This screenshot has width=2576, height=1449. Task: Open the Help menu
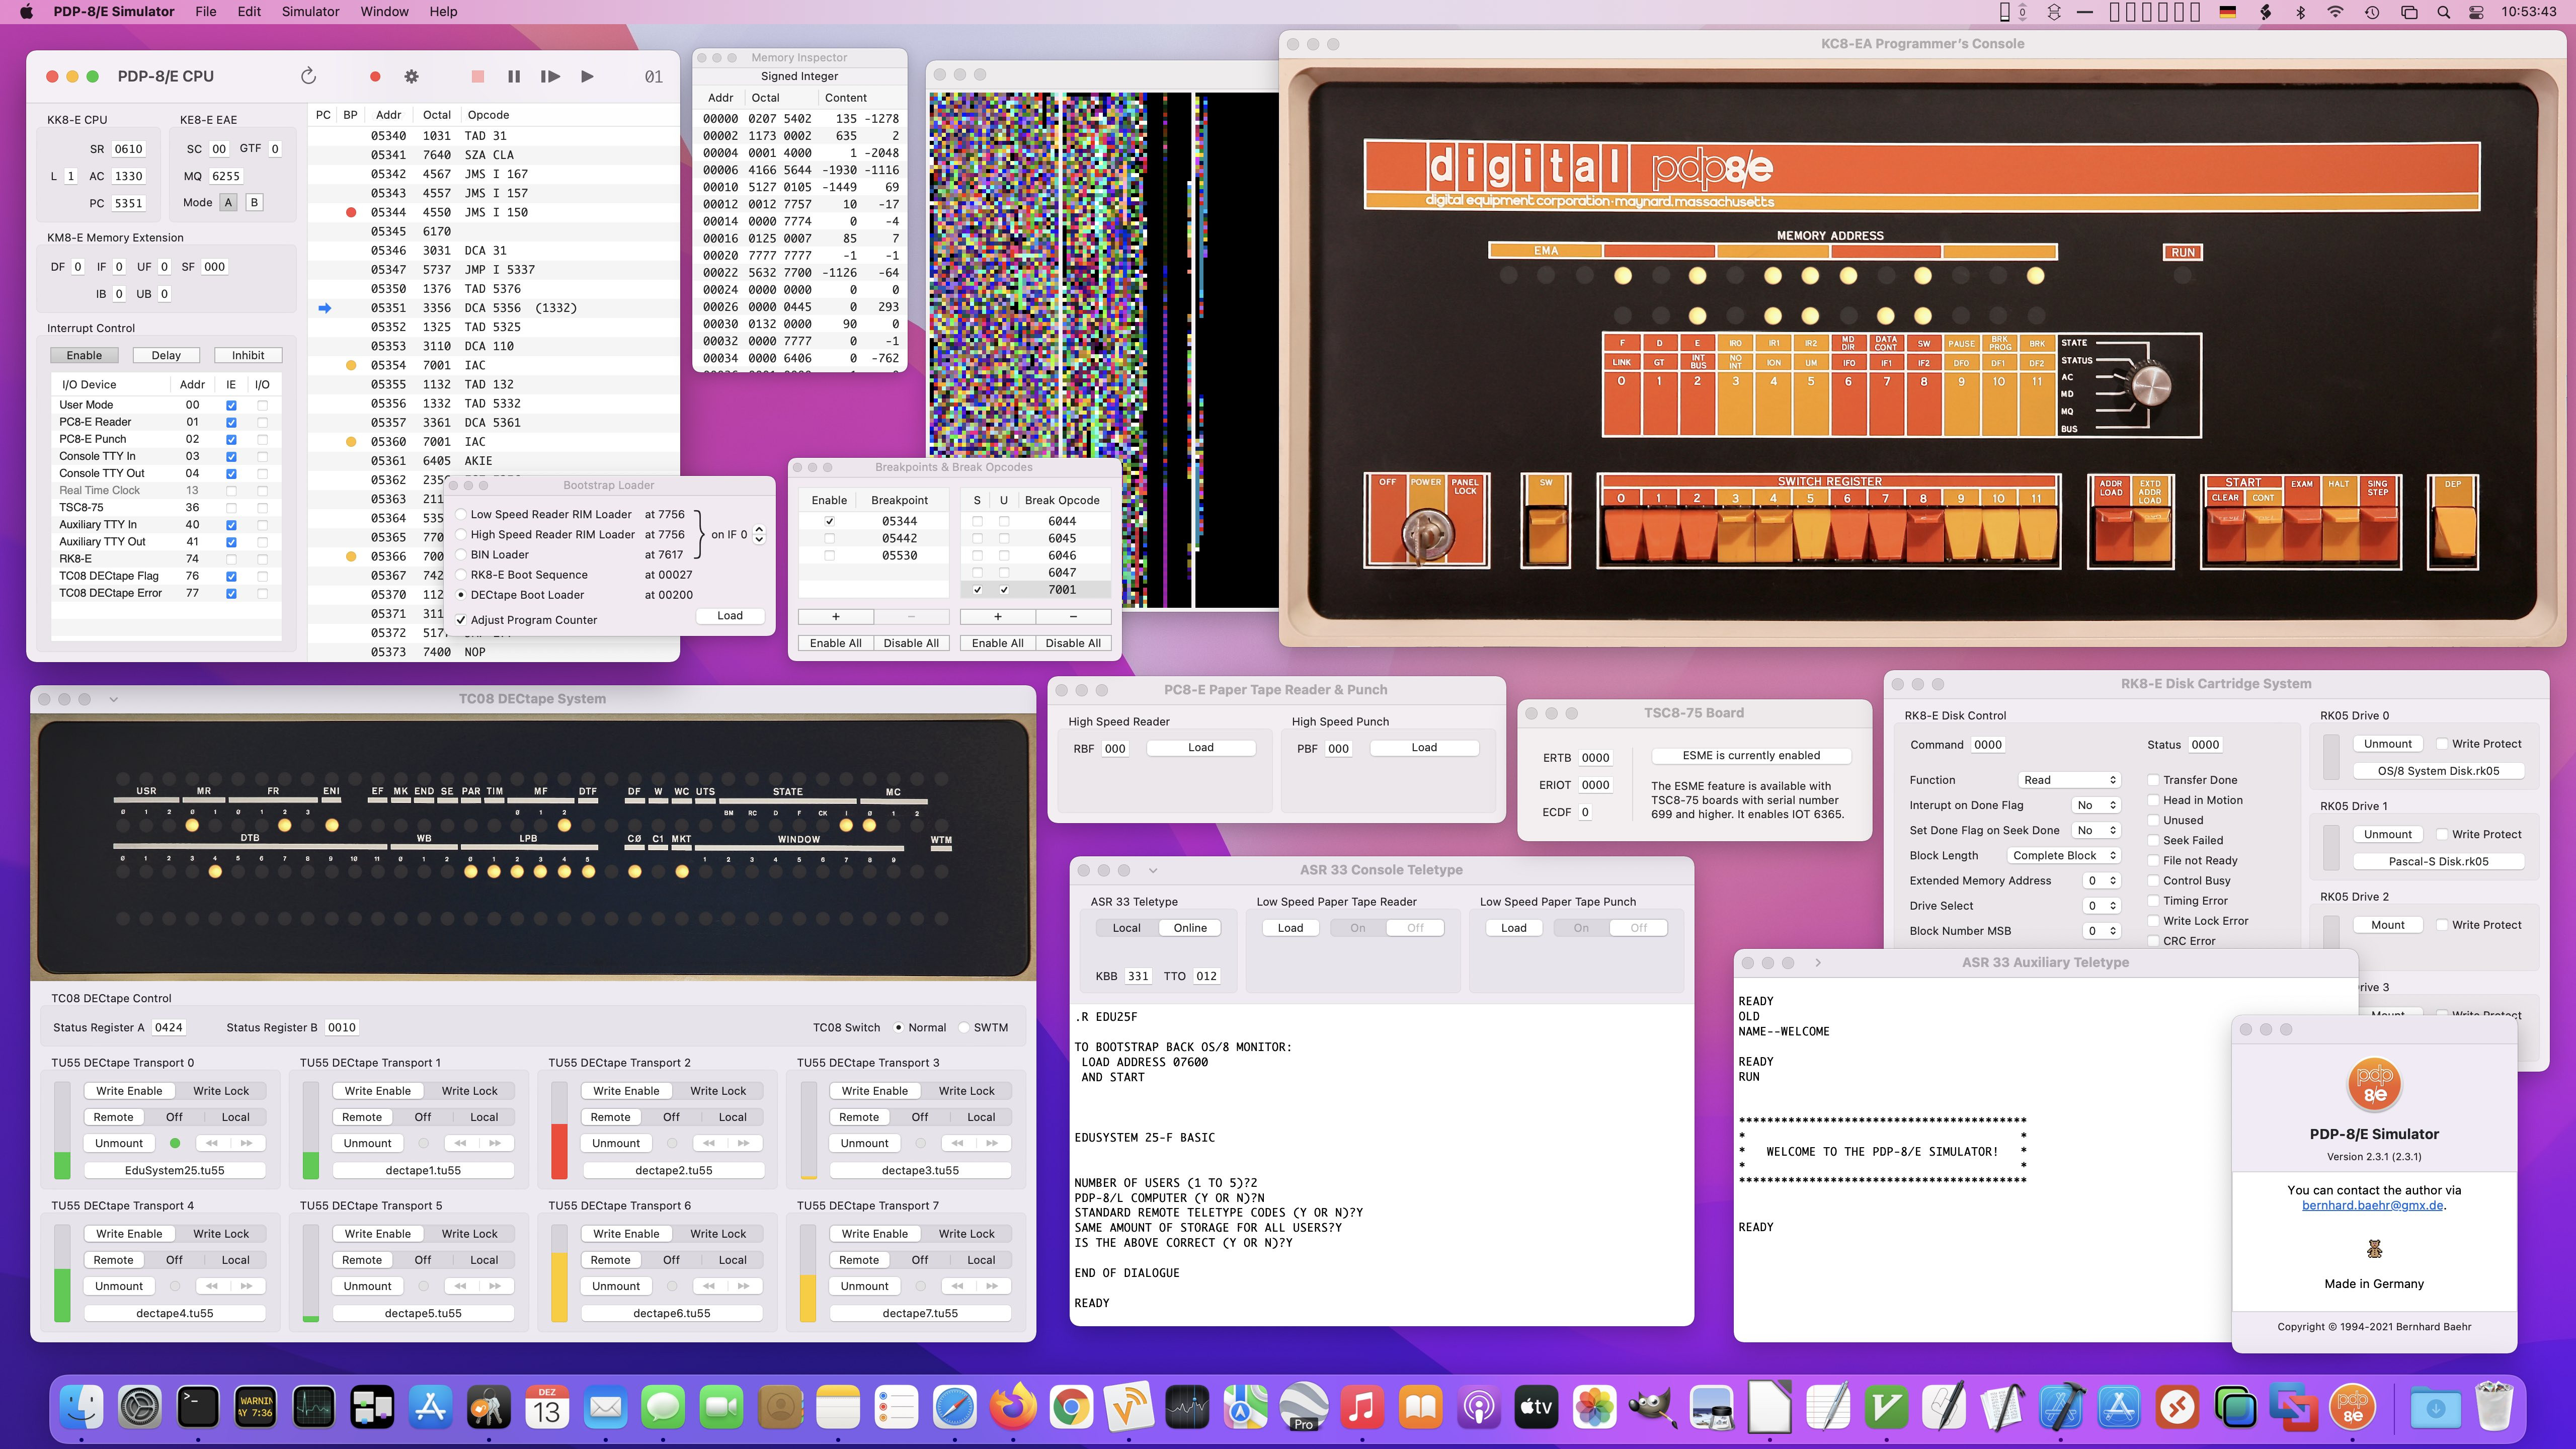[443, 12]
